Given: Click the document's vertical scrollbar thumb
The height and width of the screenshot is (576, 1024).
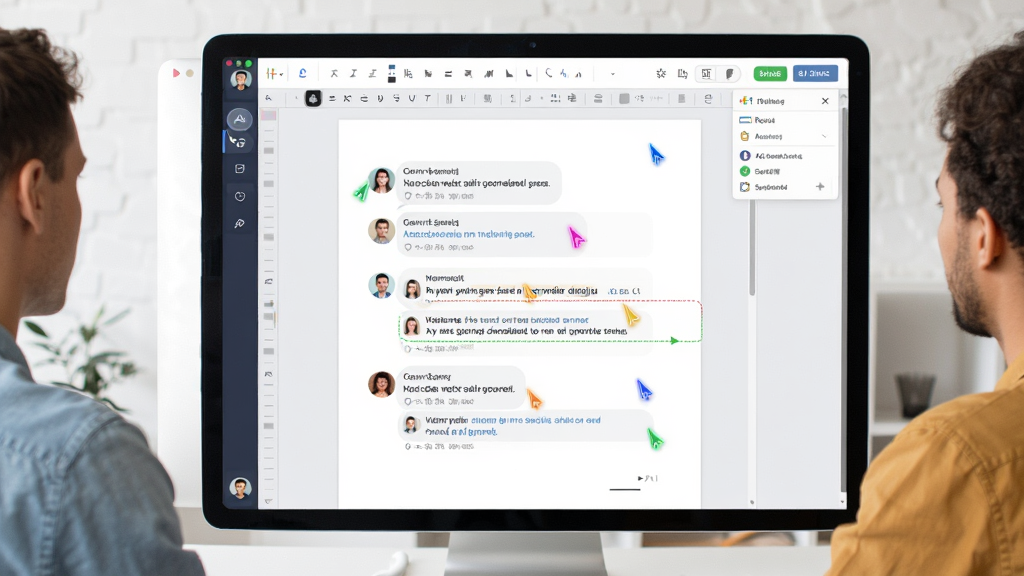Looking at the screenshot, I should click(752, 248).
